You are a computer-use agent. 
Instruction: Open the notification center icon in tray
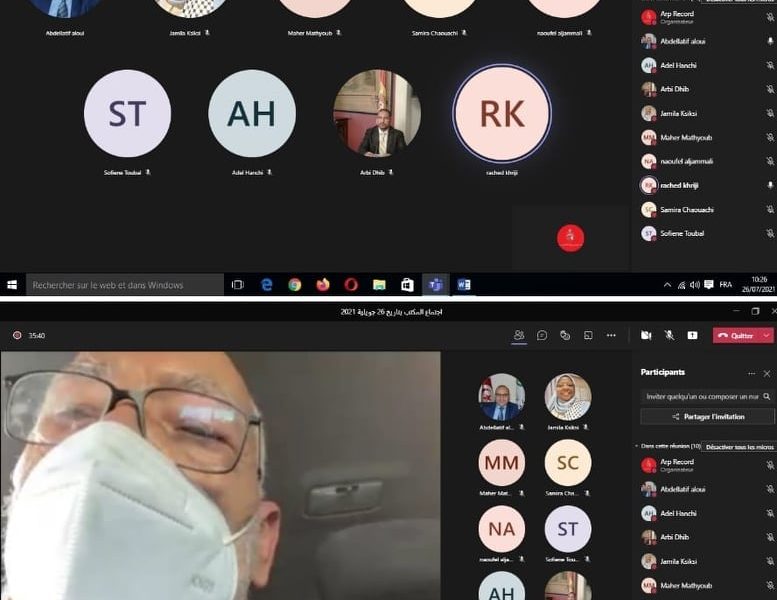tap(709, 285)
